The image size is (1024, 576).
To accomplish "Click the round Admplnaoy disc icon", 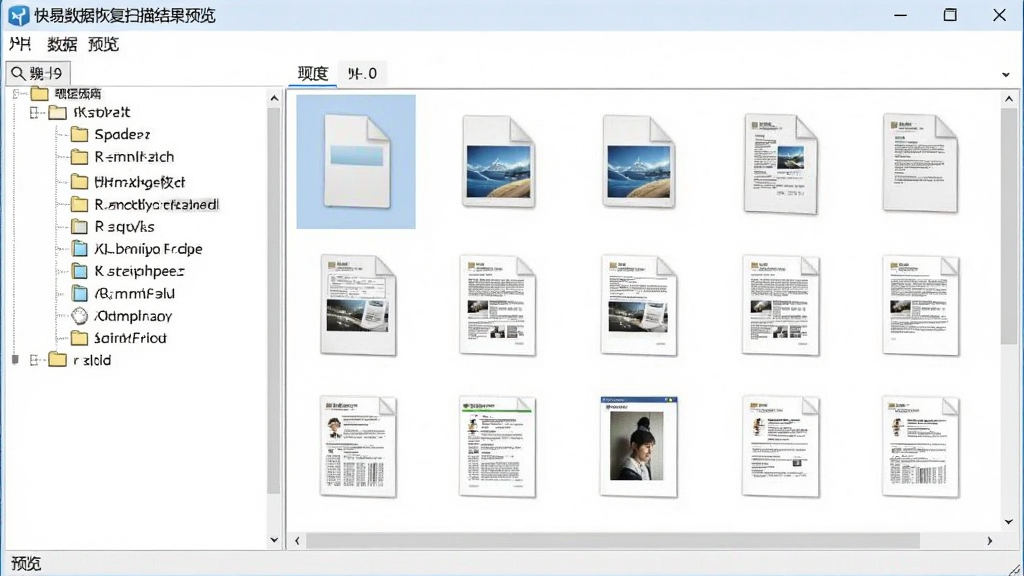I will 80,316.
